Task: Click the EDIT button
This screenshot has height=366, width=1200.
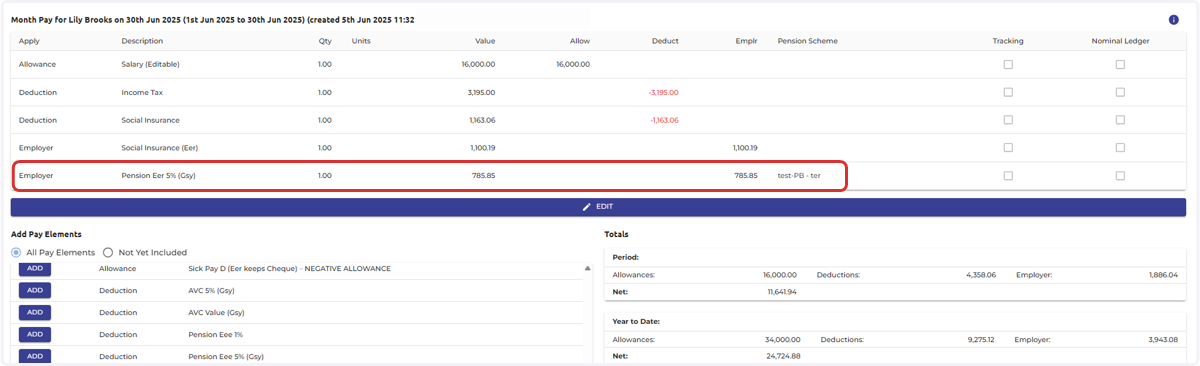Action: (x=598, y=207)
